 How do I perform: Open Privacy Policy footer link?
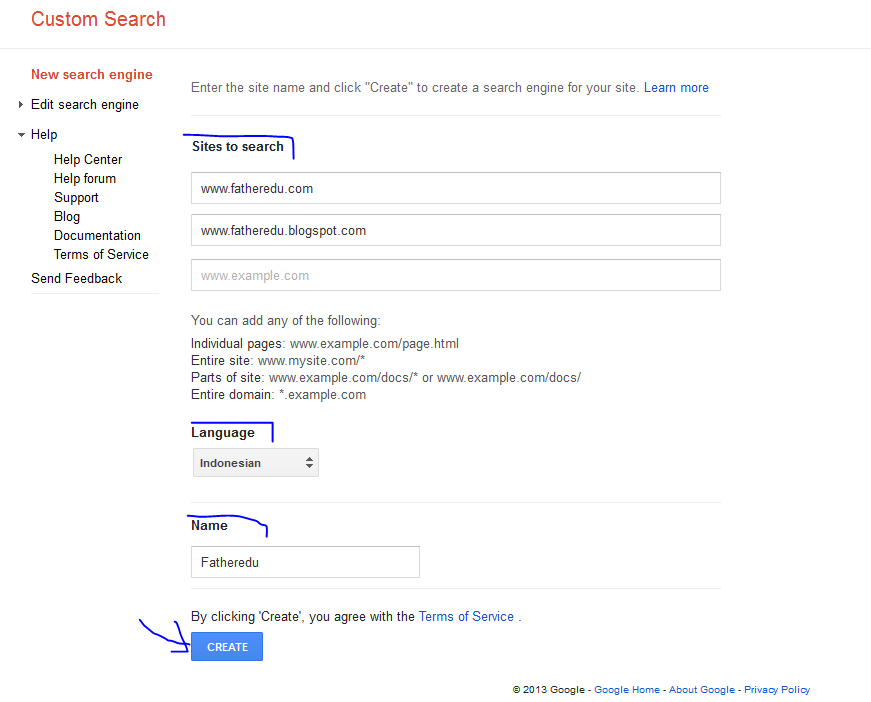click(x=777, y=689)
